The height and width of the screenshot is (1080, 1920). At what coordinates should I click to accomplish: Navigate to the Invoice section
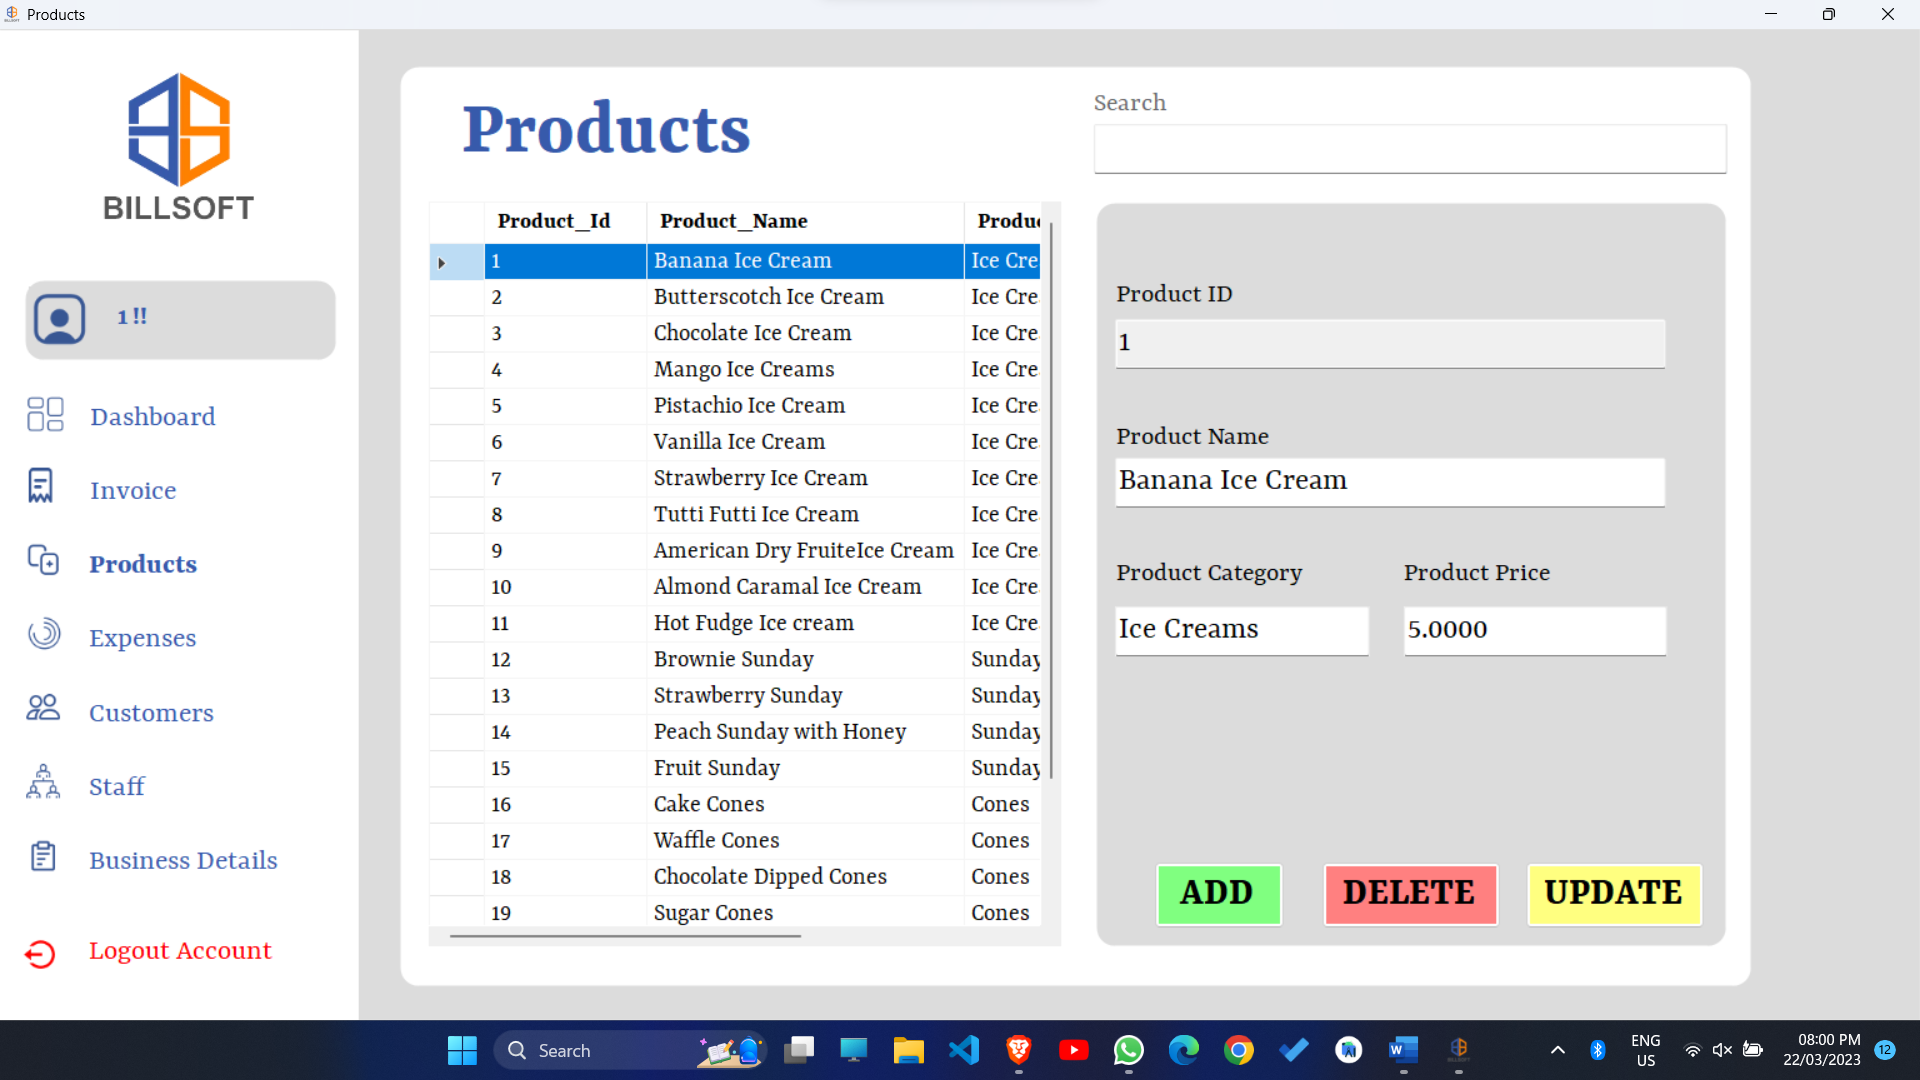point(131,490)
